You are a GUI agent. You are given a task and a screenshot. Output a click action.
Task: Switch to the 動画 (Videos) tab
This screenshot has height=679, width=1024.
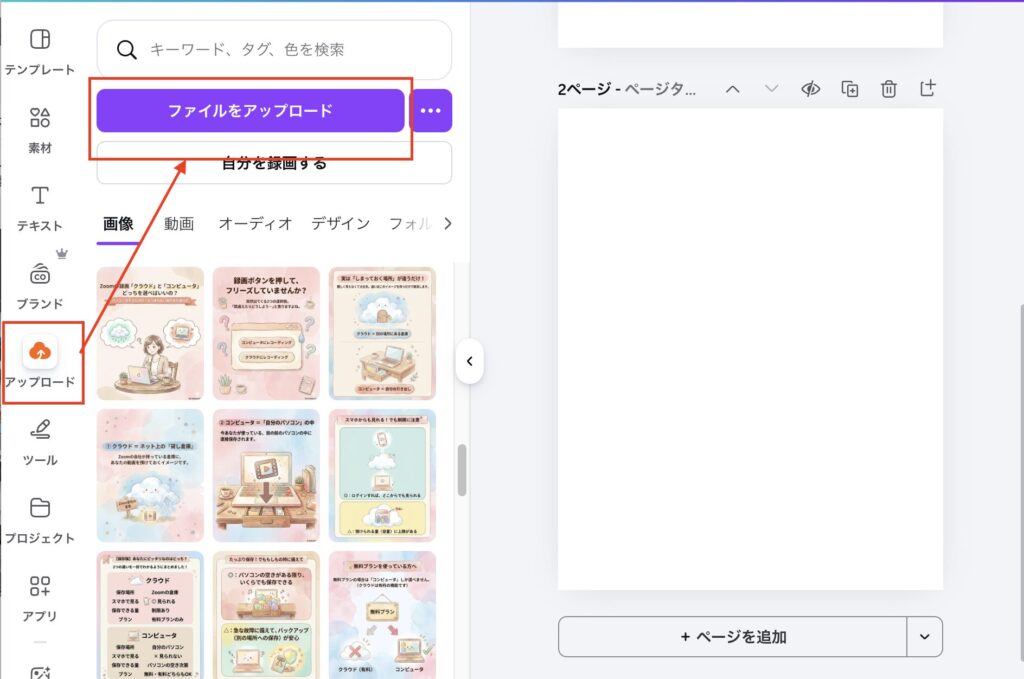point(179,223)
